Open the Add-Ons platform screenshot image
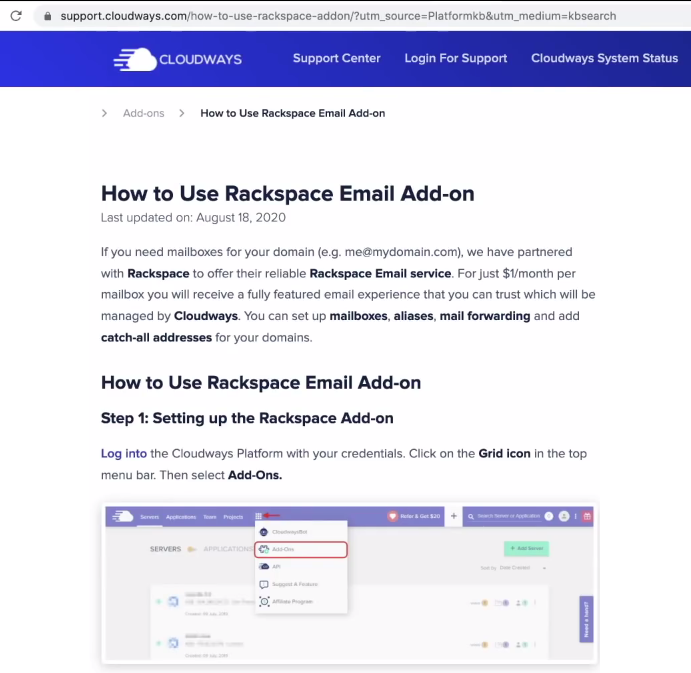 point(349,583)
